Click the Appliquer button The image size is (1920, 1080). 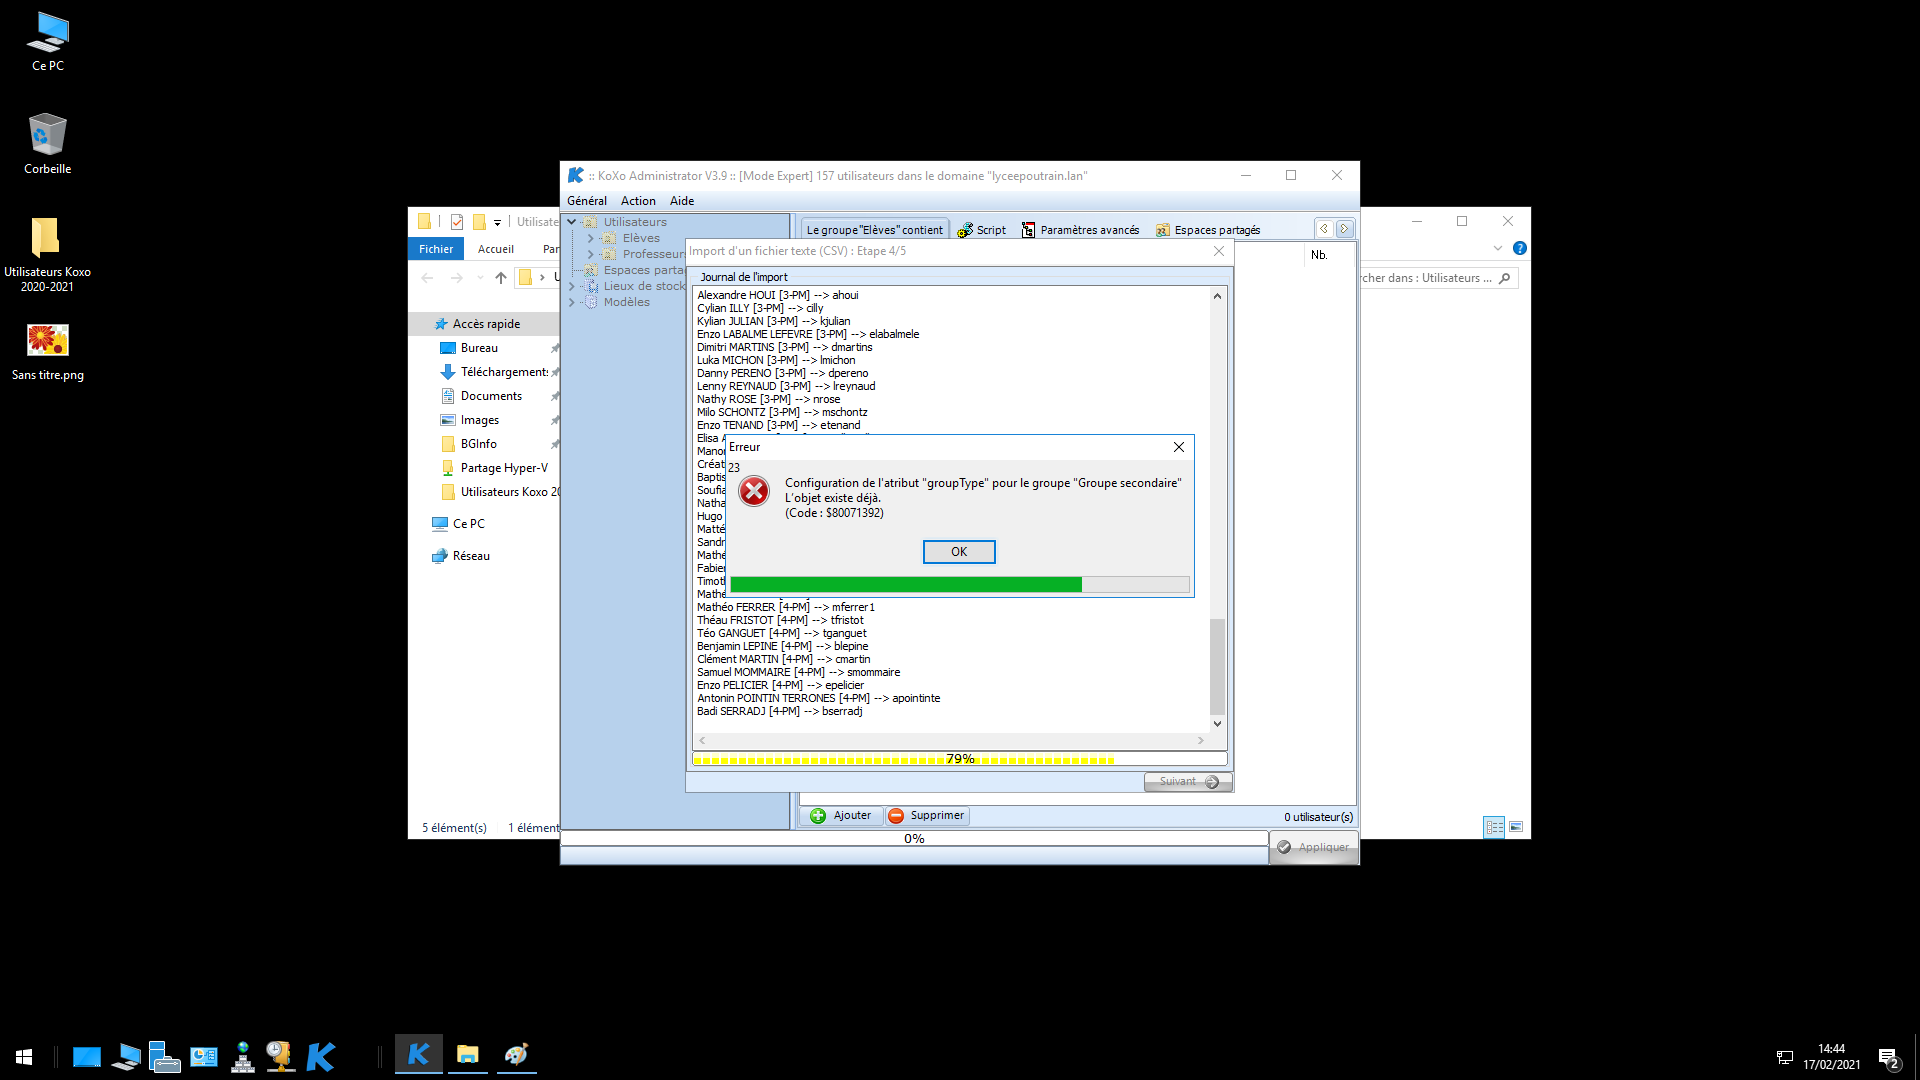(1314, 847)
